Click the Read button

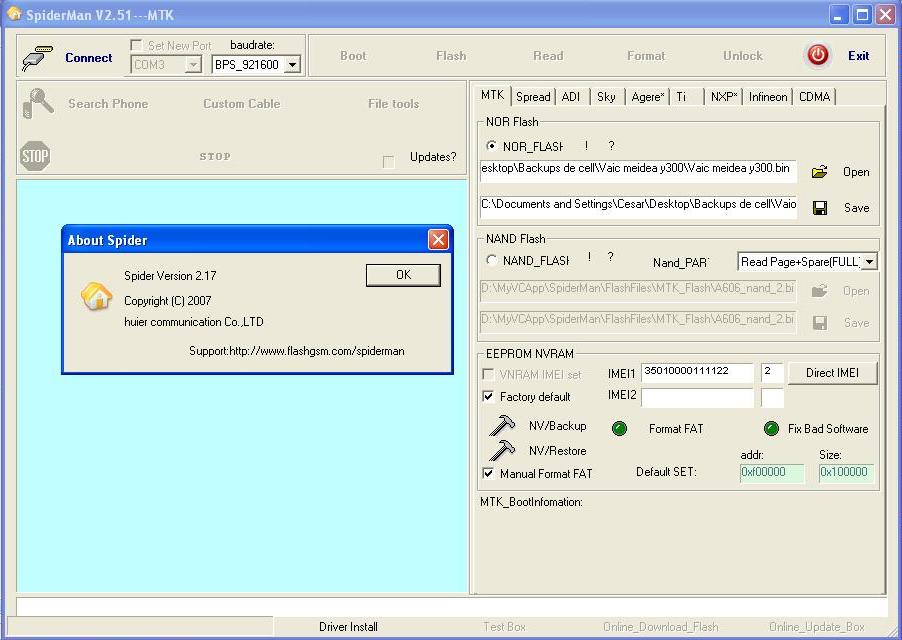point(548,56)
